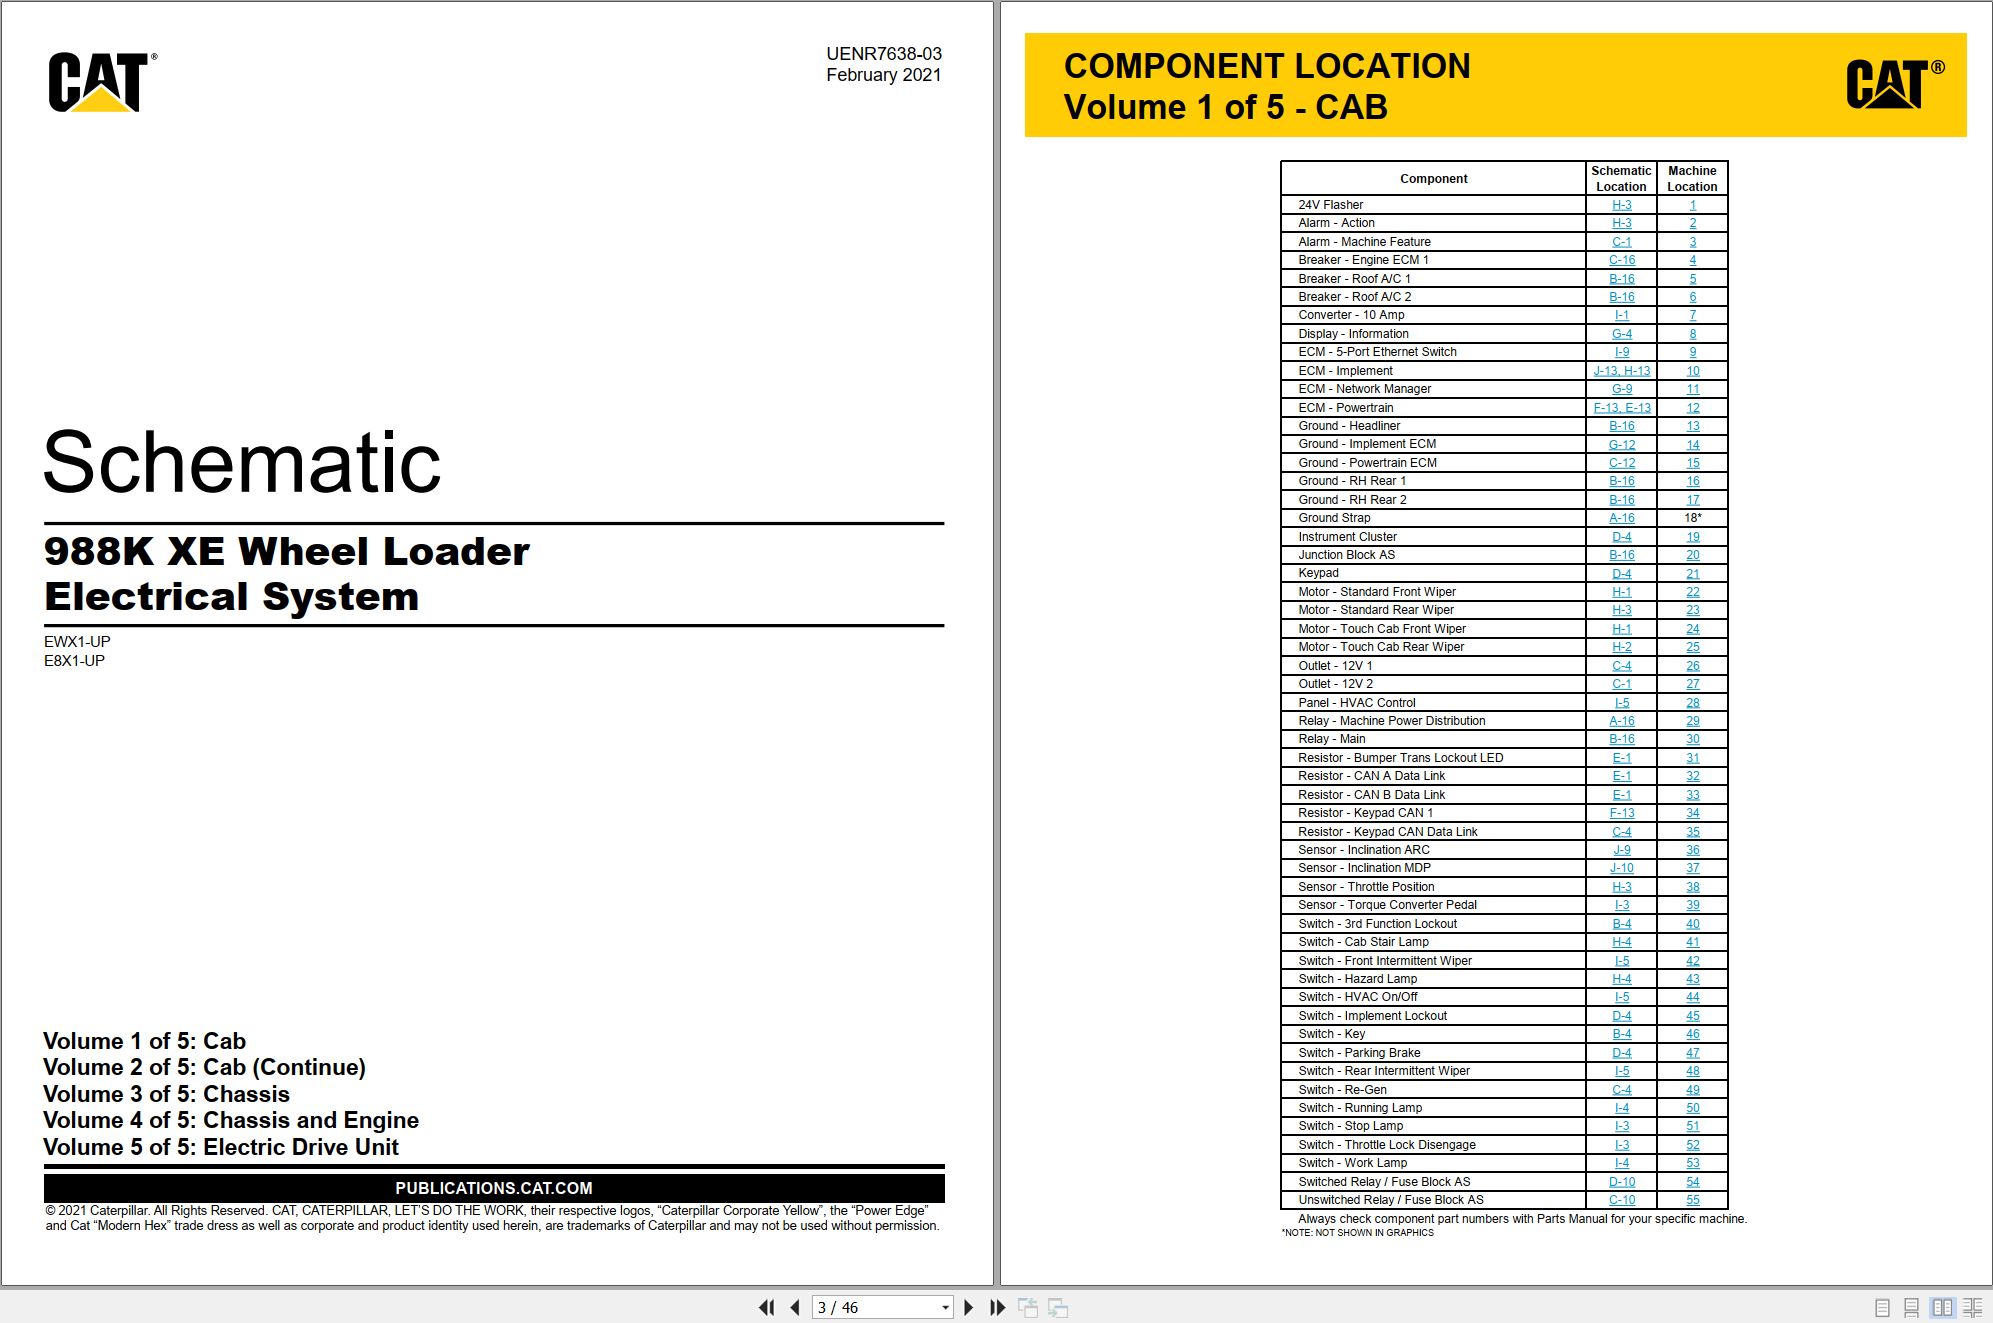
Task: Click the 'Junction Block AS' component text
Action: [x=1346, y=555]
